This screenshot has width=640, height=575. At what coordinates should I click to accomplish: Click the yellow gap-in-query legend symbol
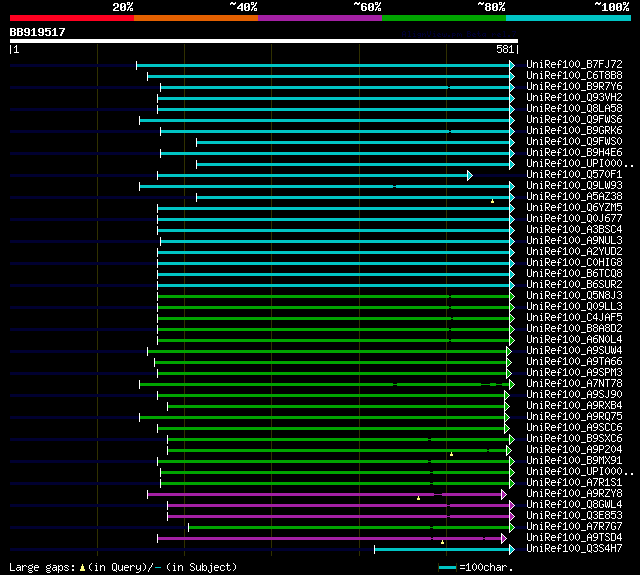tap(82, 568)
